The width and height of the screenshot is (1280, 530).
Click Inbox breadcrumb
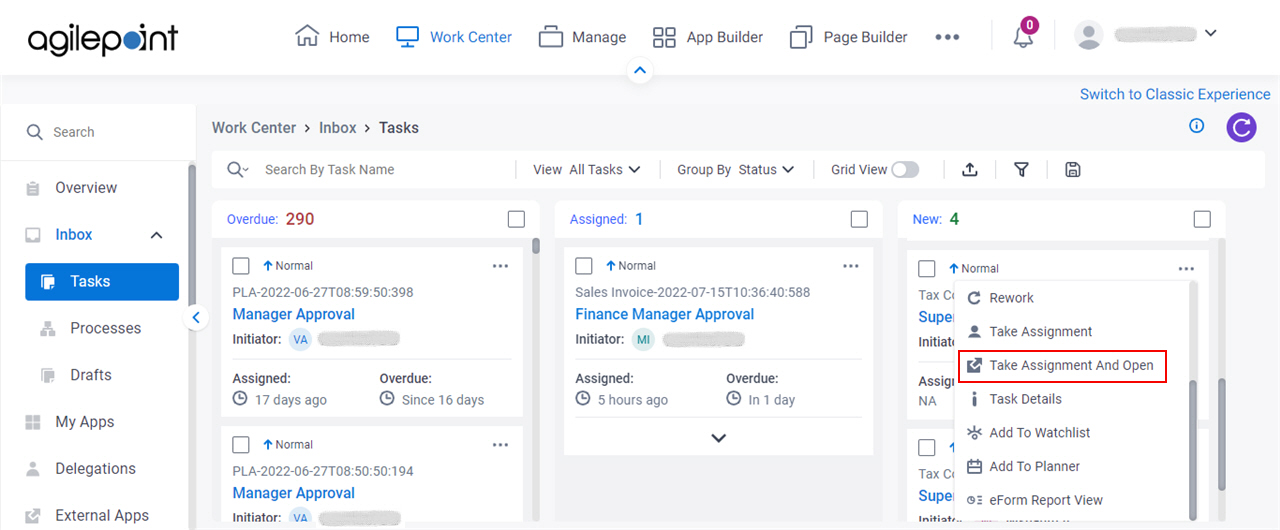point(338,128)
